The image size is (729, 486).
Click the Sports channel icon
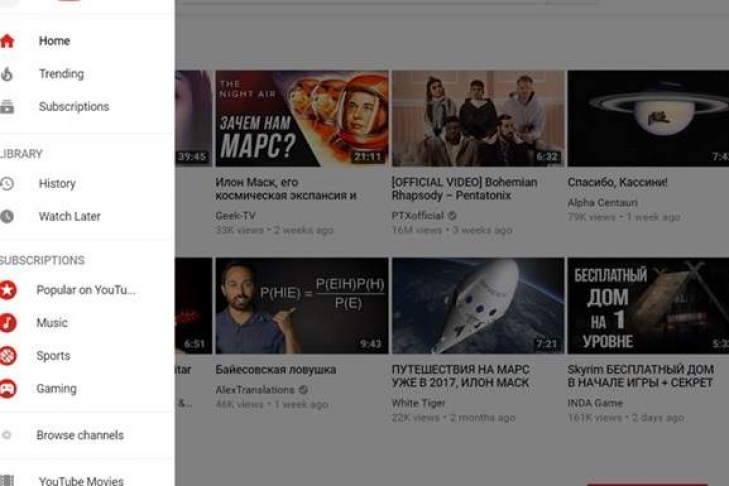(x=7, y=356)
